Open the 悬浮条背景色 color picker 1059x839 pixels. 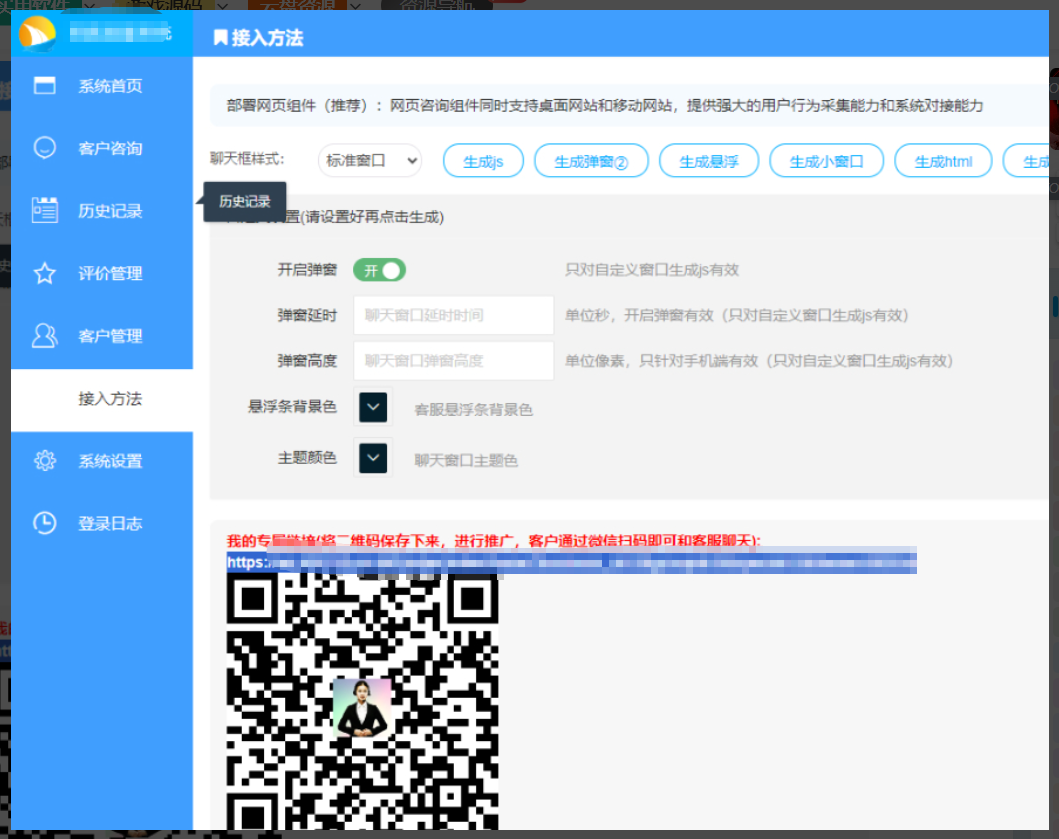(373, 407)
